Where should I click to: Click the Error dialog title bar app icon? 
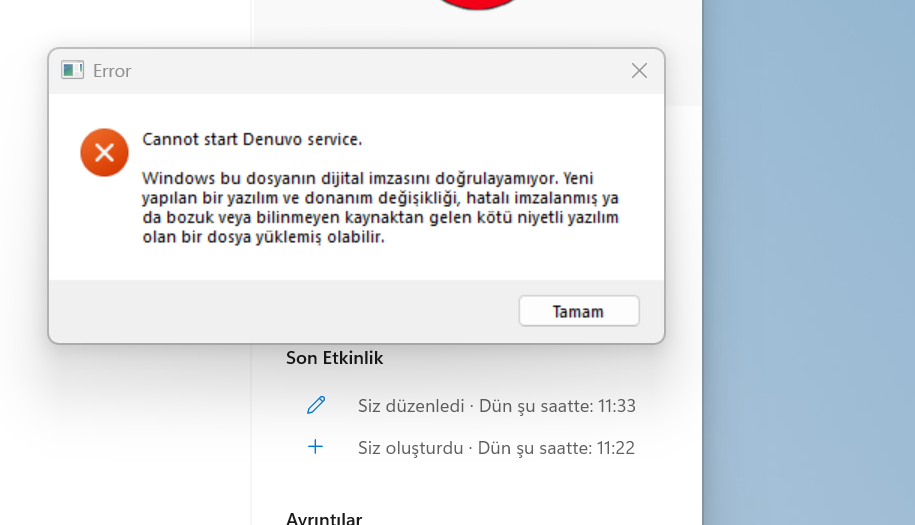pos(72,70)
